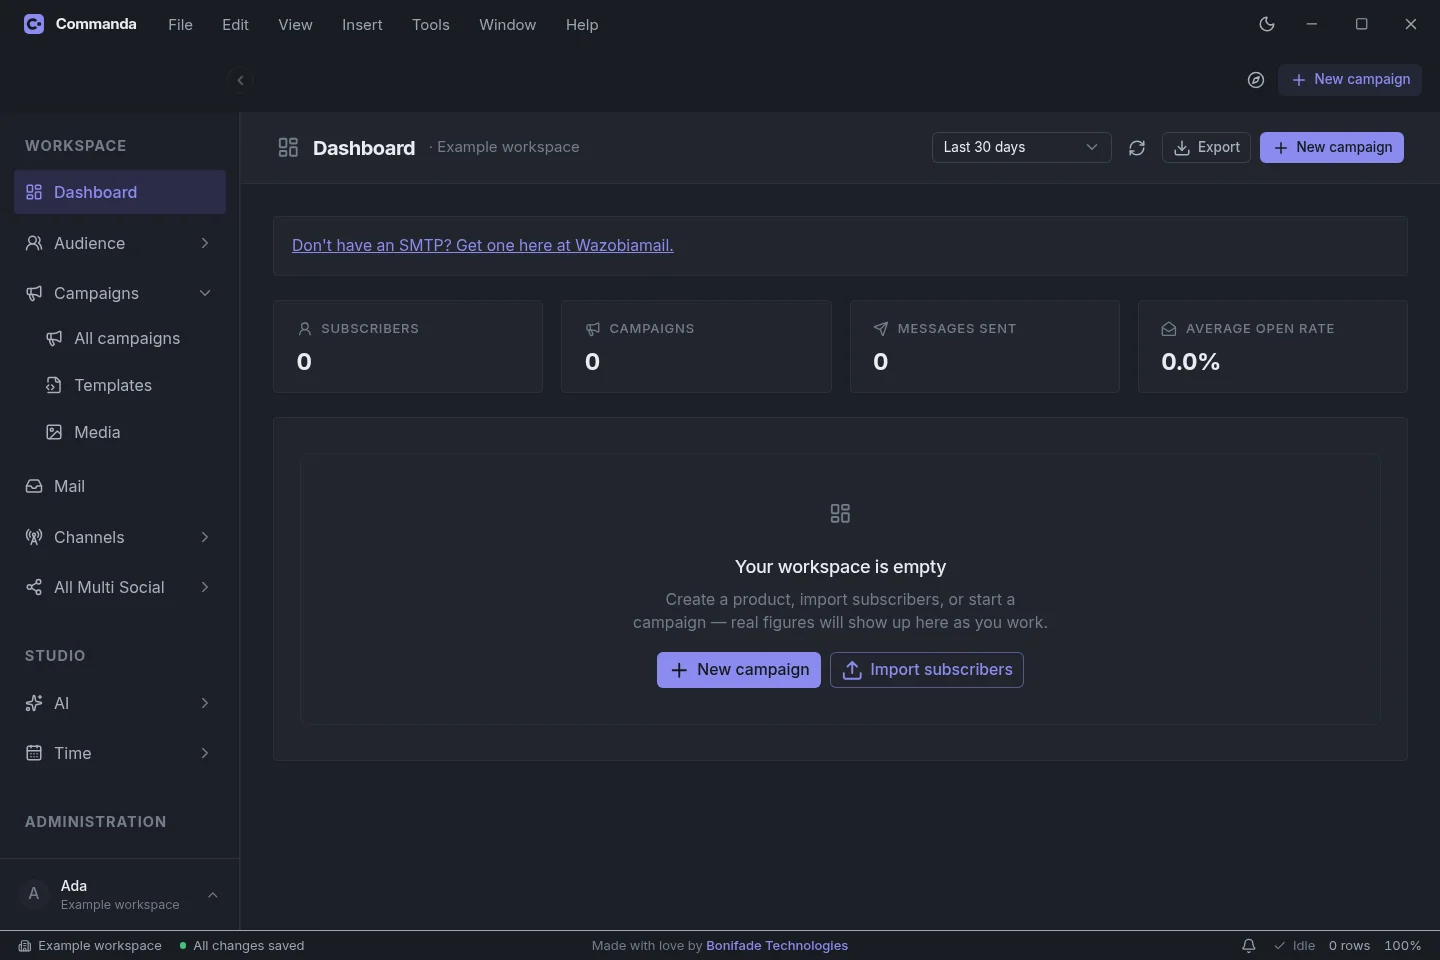The height and width of the screenshot is (960, 1440).
Task: Click the Messages Sent paper plane icon
Action: pos(881,329)
